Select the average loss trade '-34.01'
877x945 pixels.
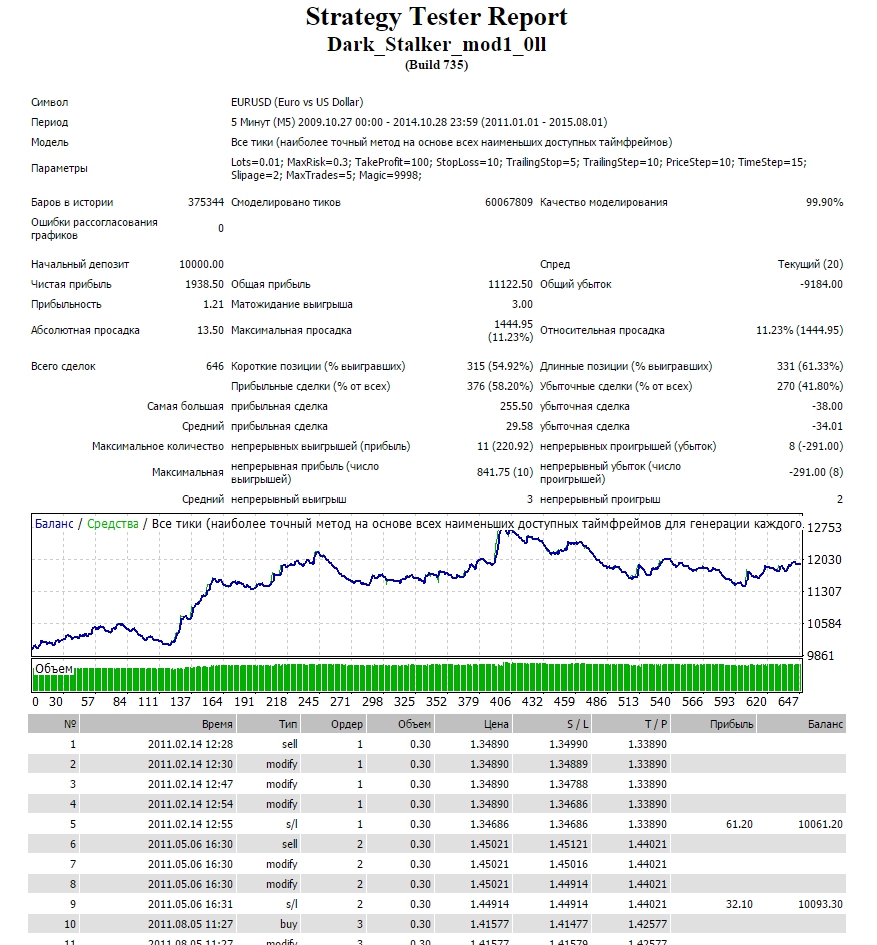point(828,427)
